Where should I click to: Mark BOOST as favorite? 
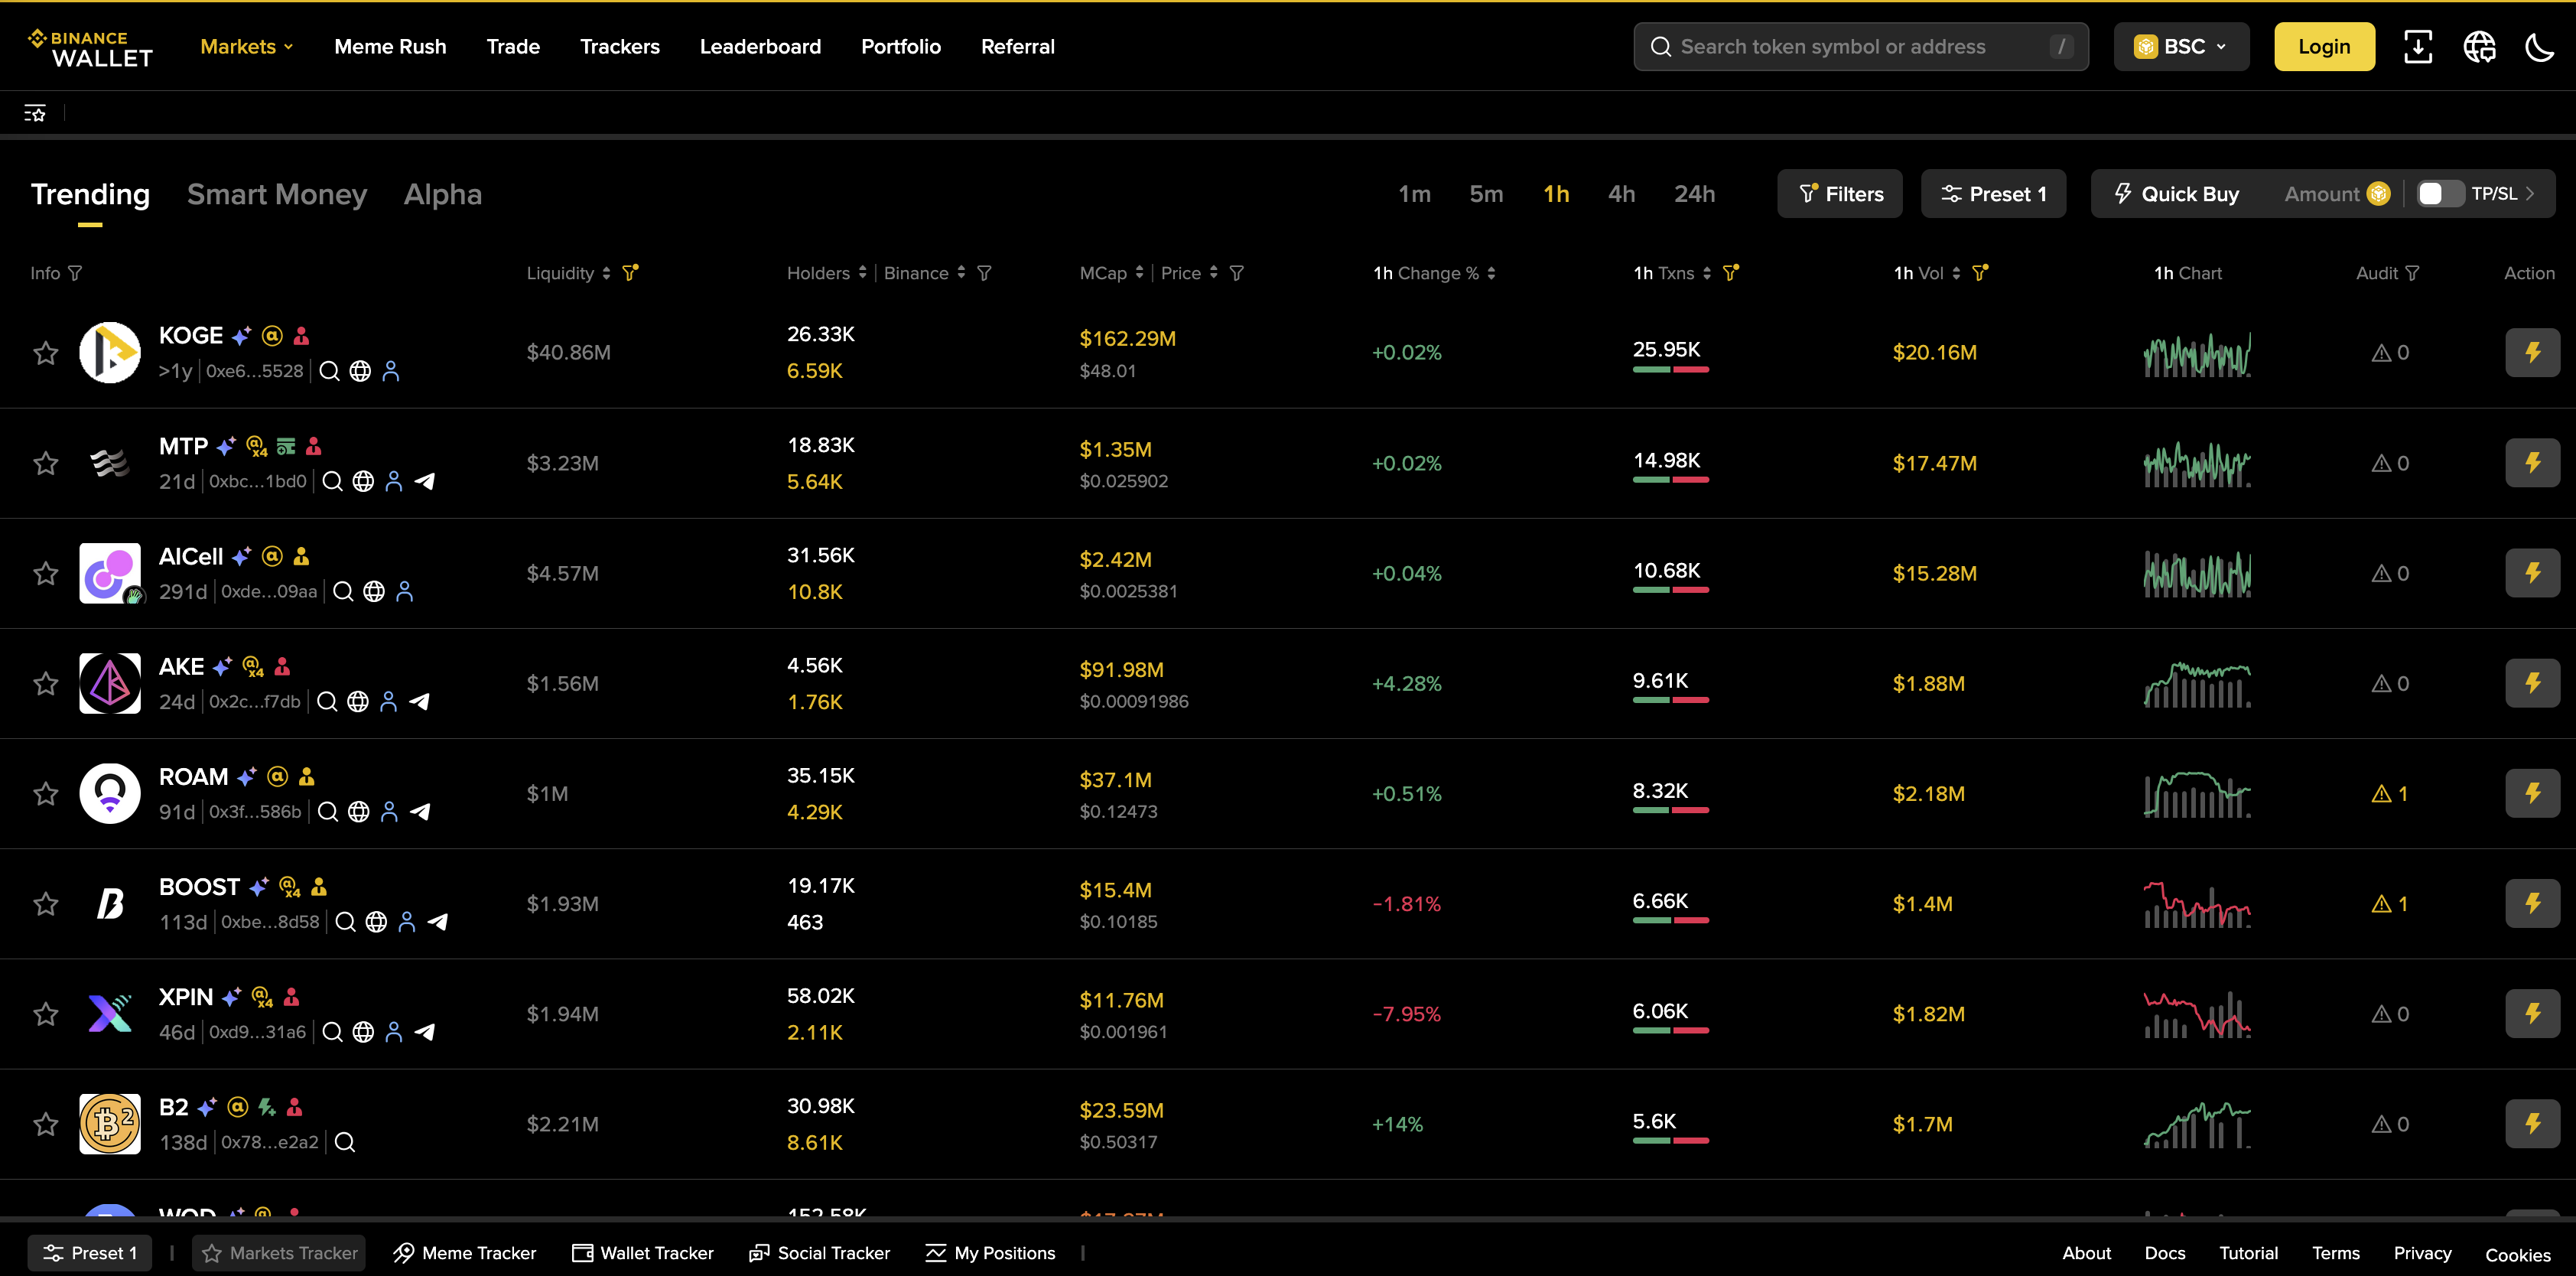click(x=46, y=904)
